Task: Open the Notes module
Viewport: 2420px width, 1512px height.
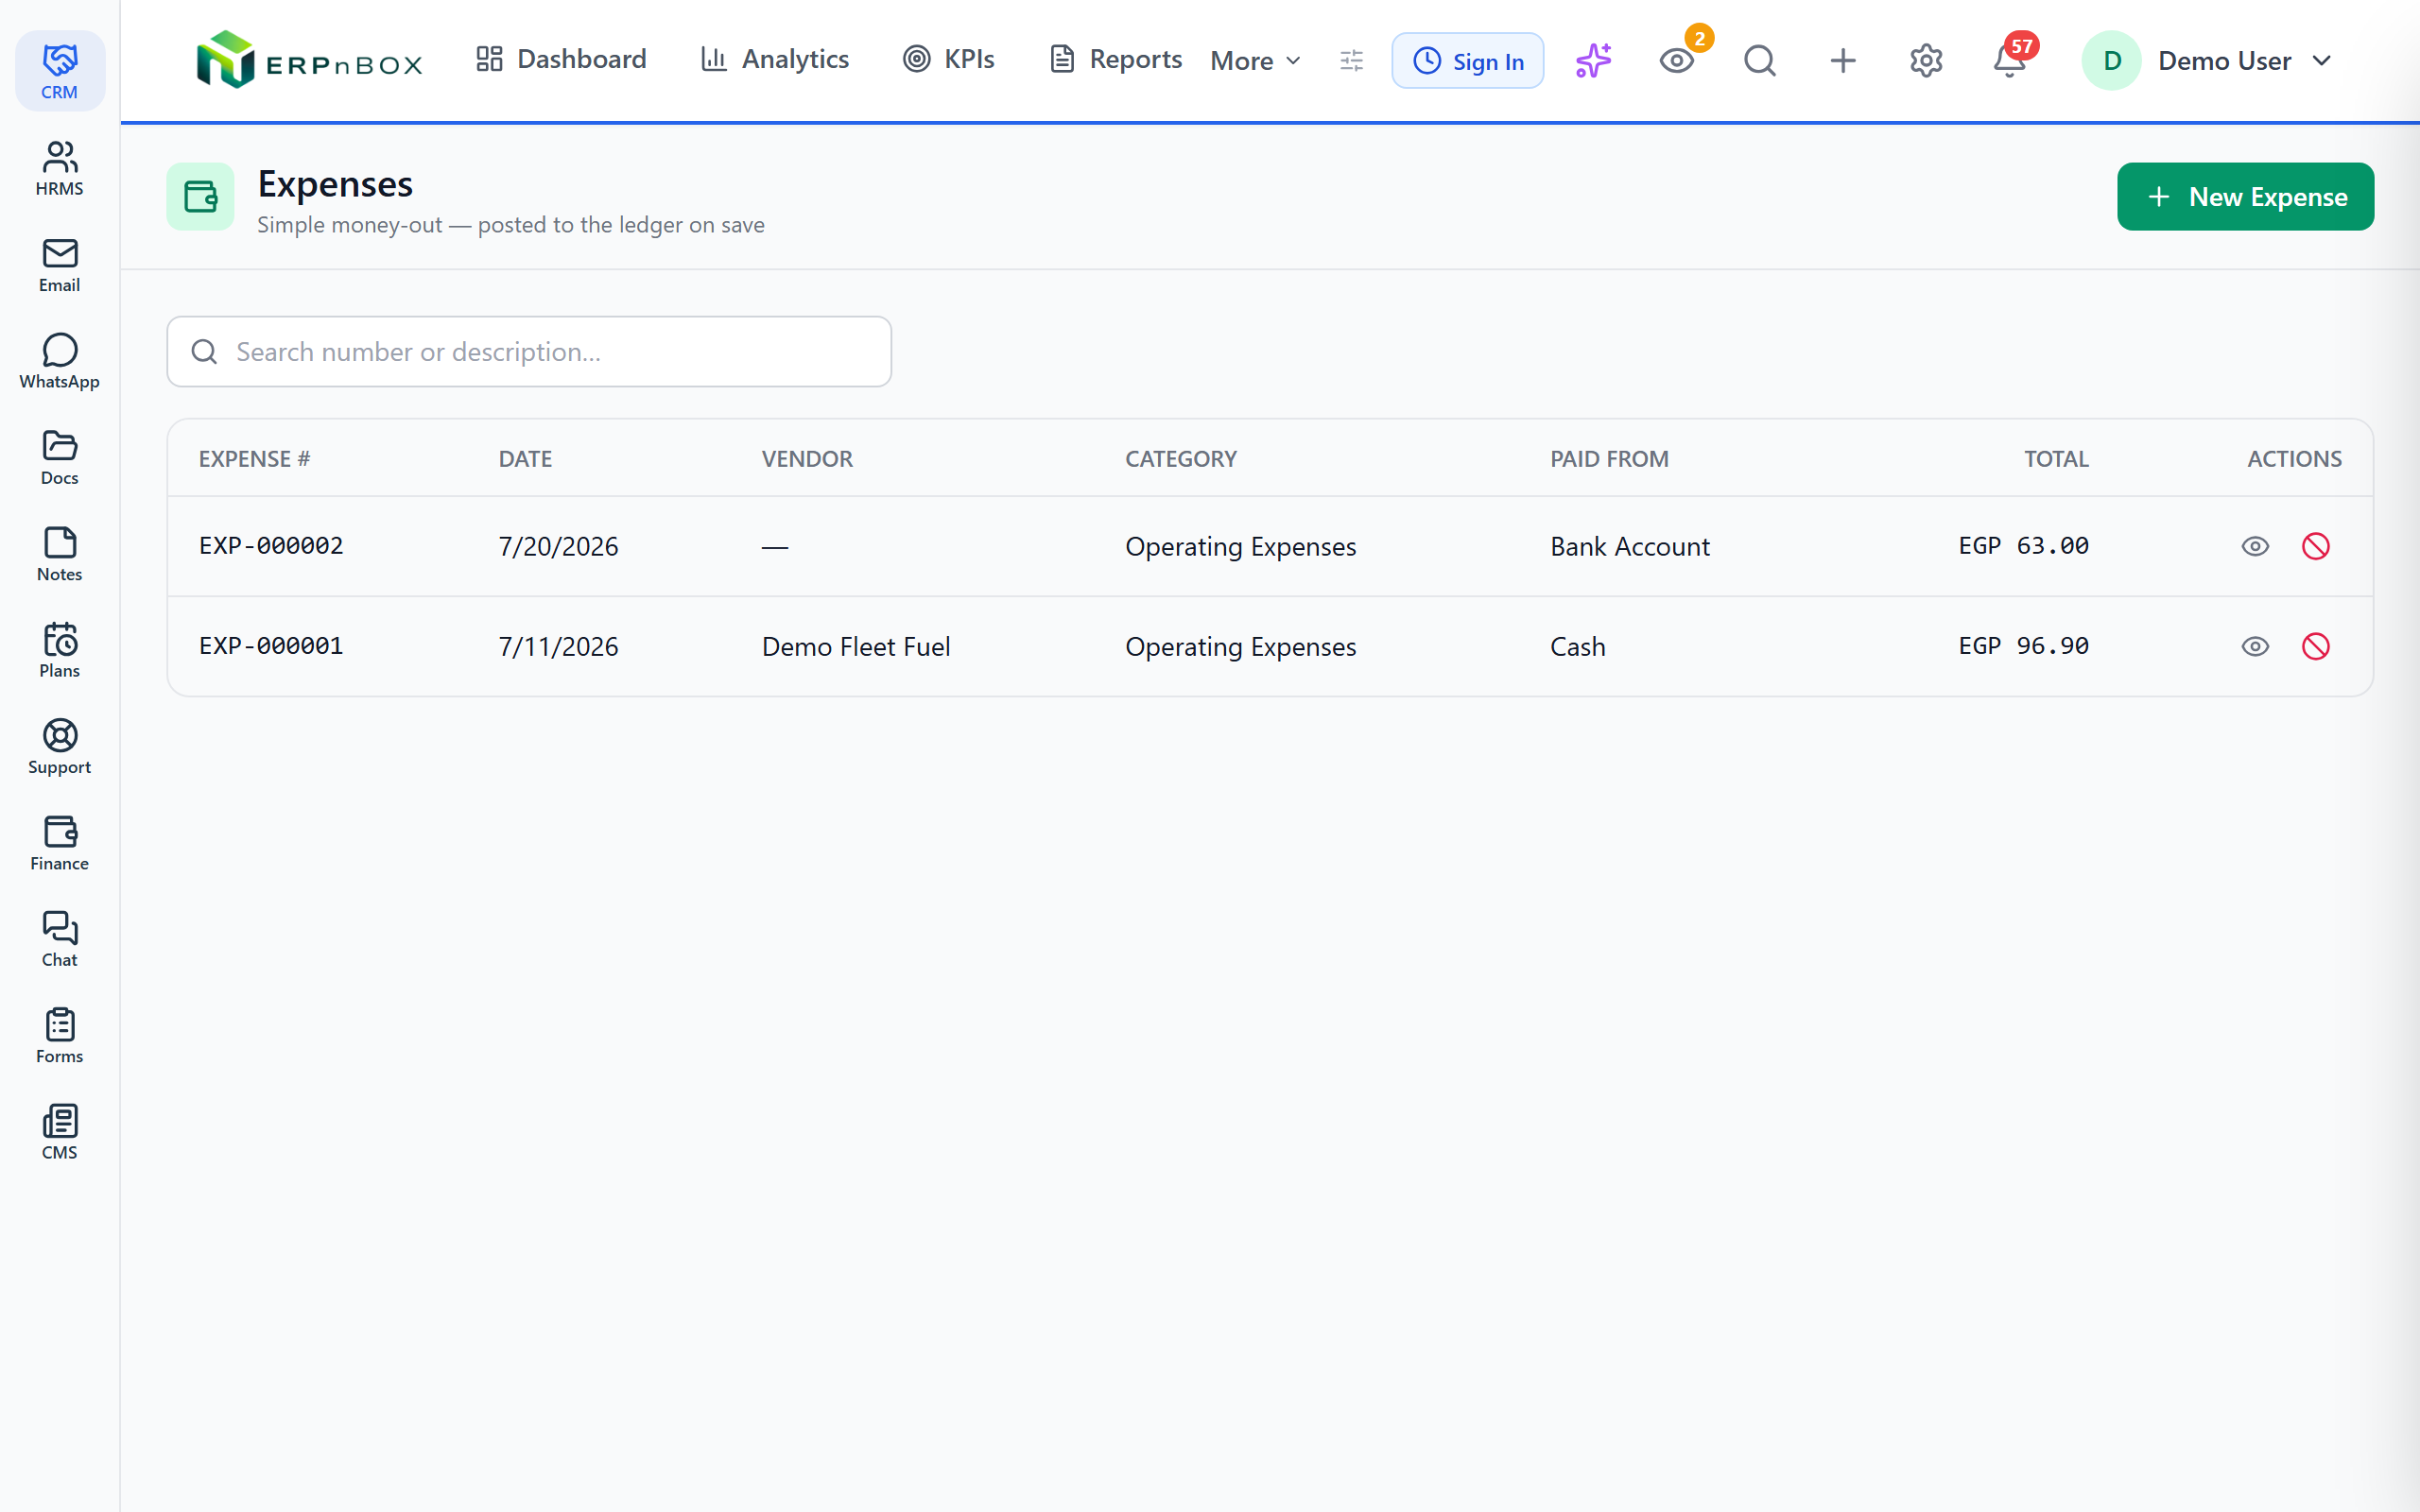Action: pyautogui.click(x=60, y=554)
